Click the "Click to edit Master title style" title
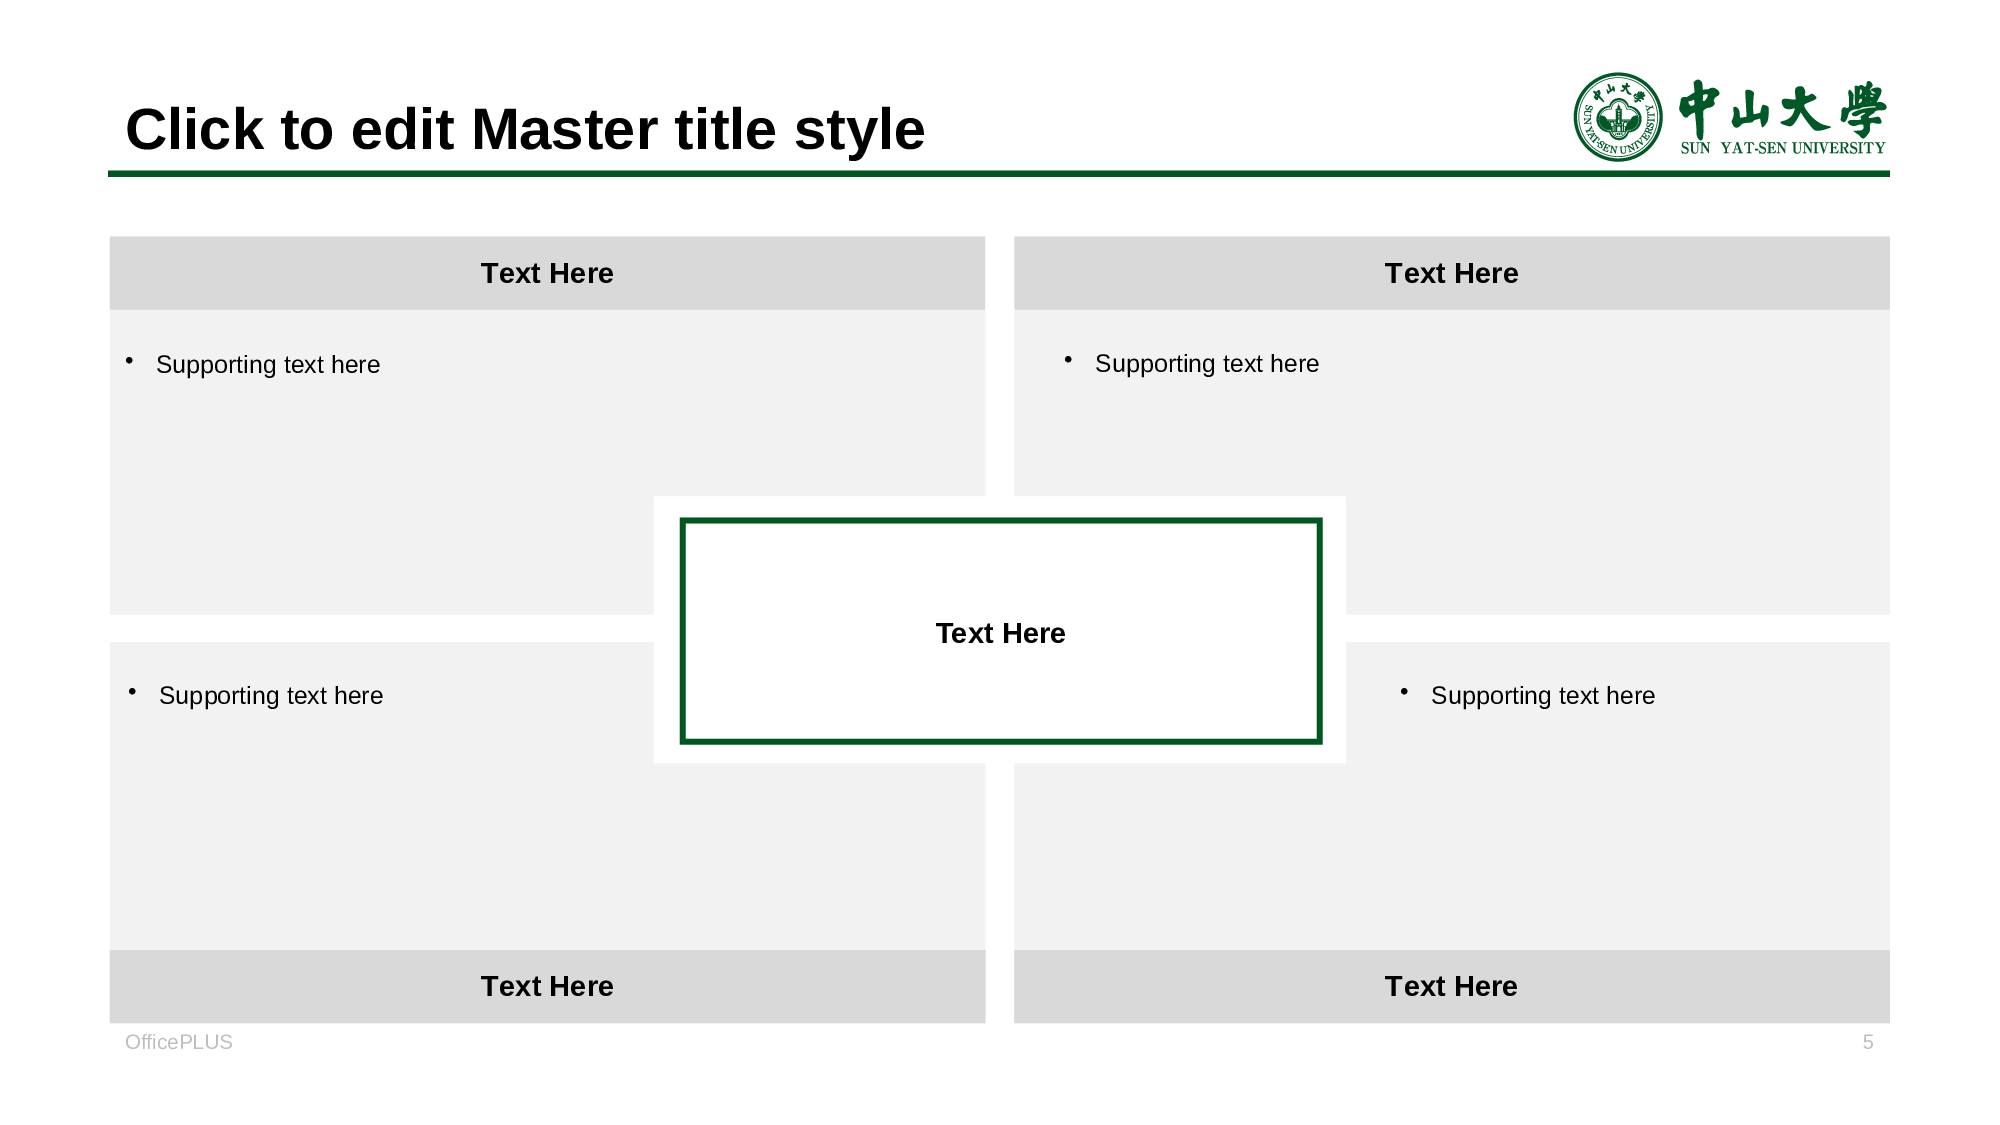 [525, 130]
